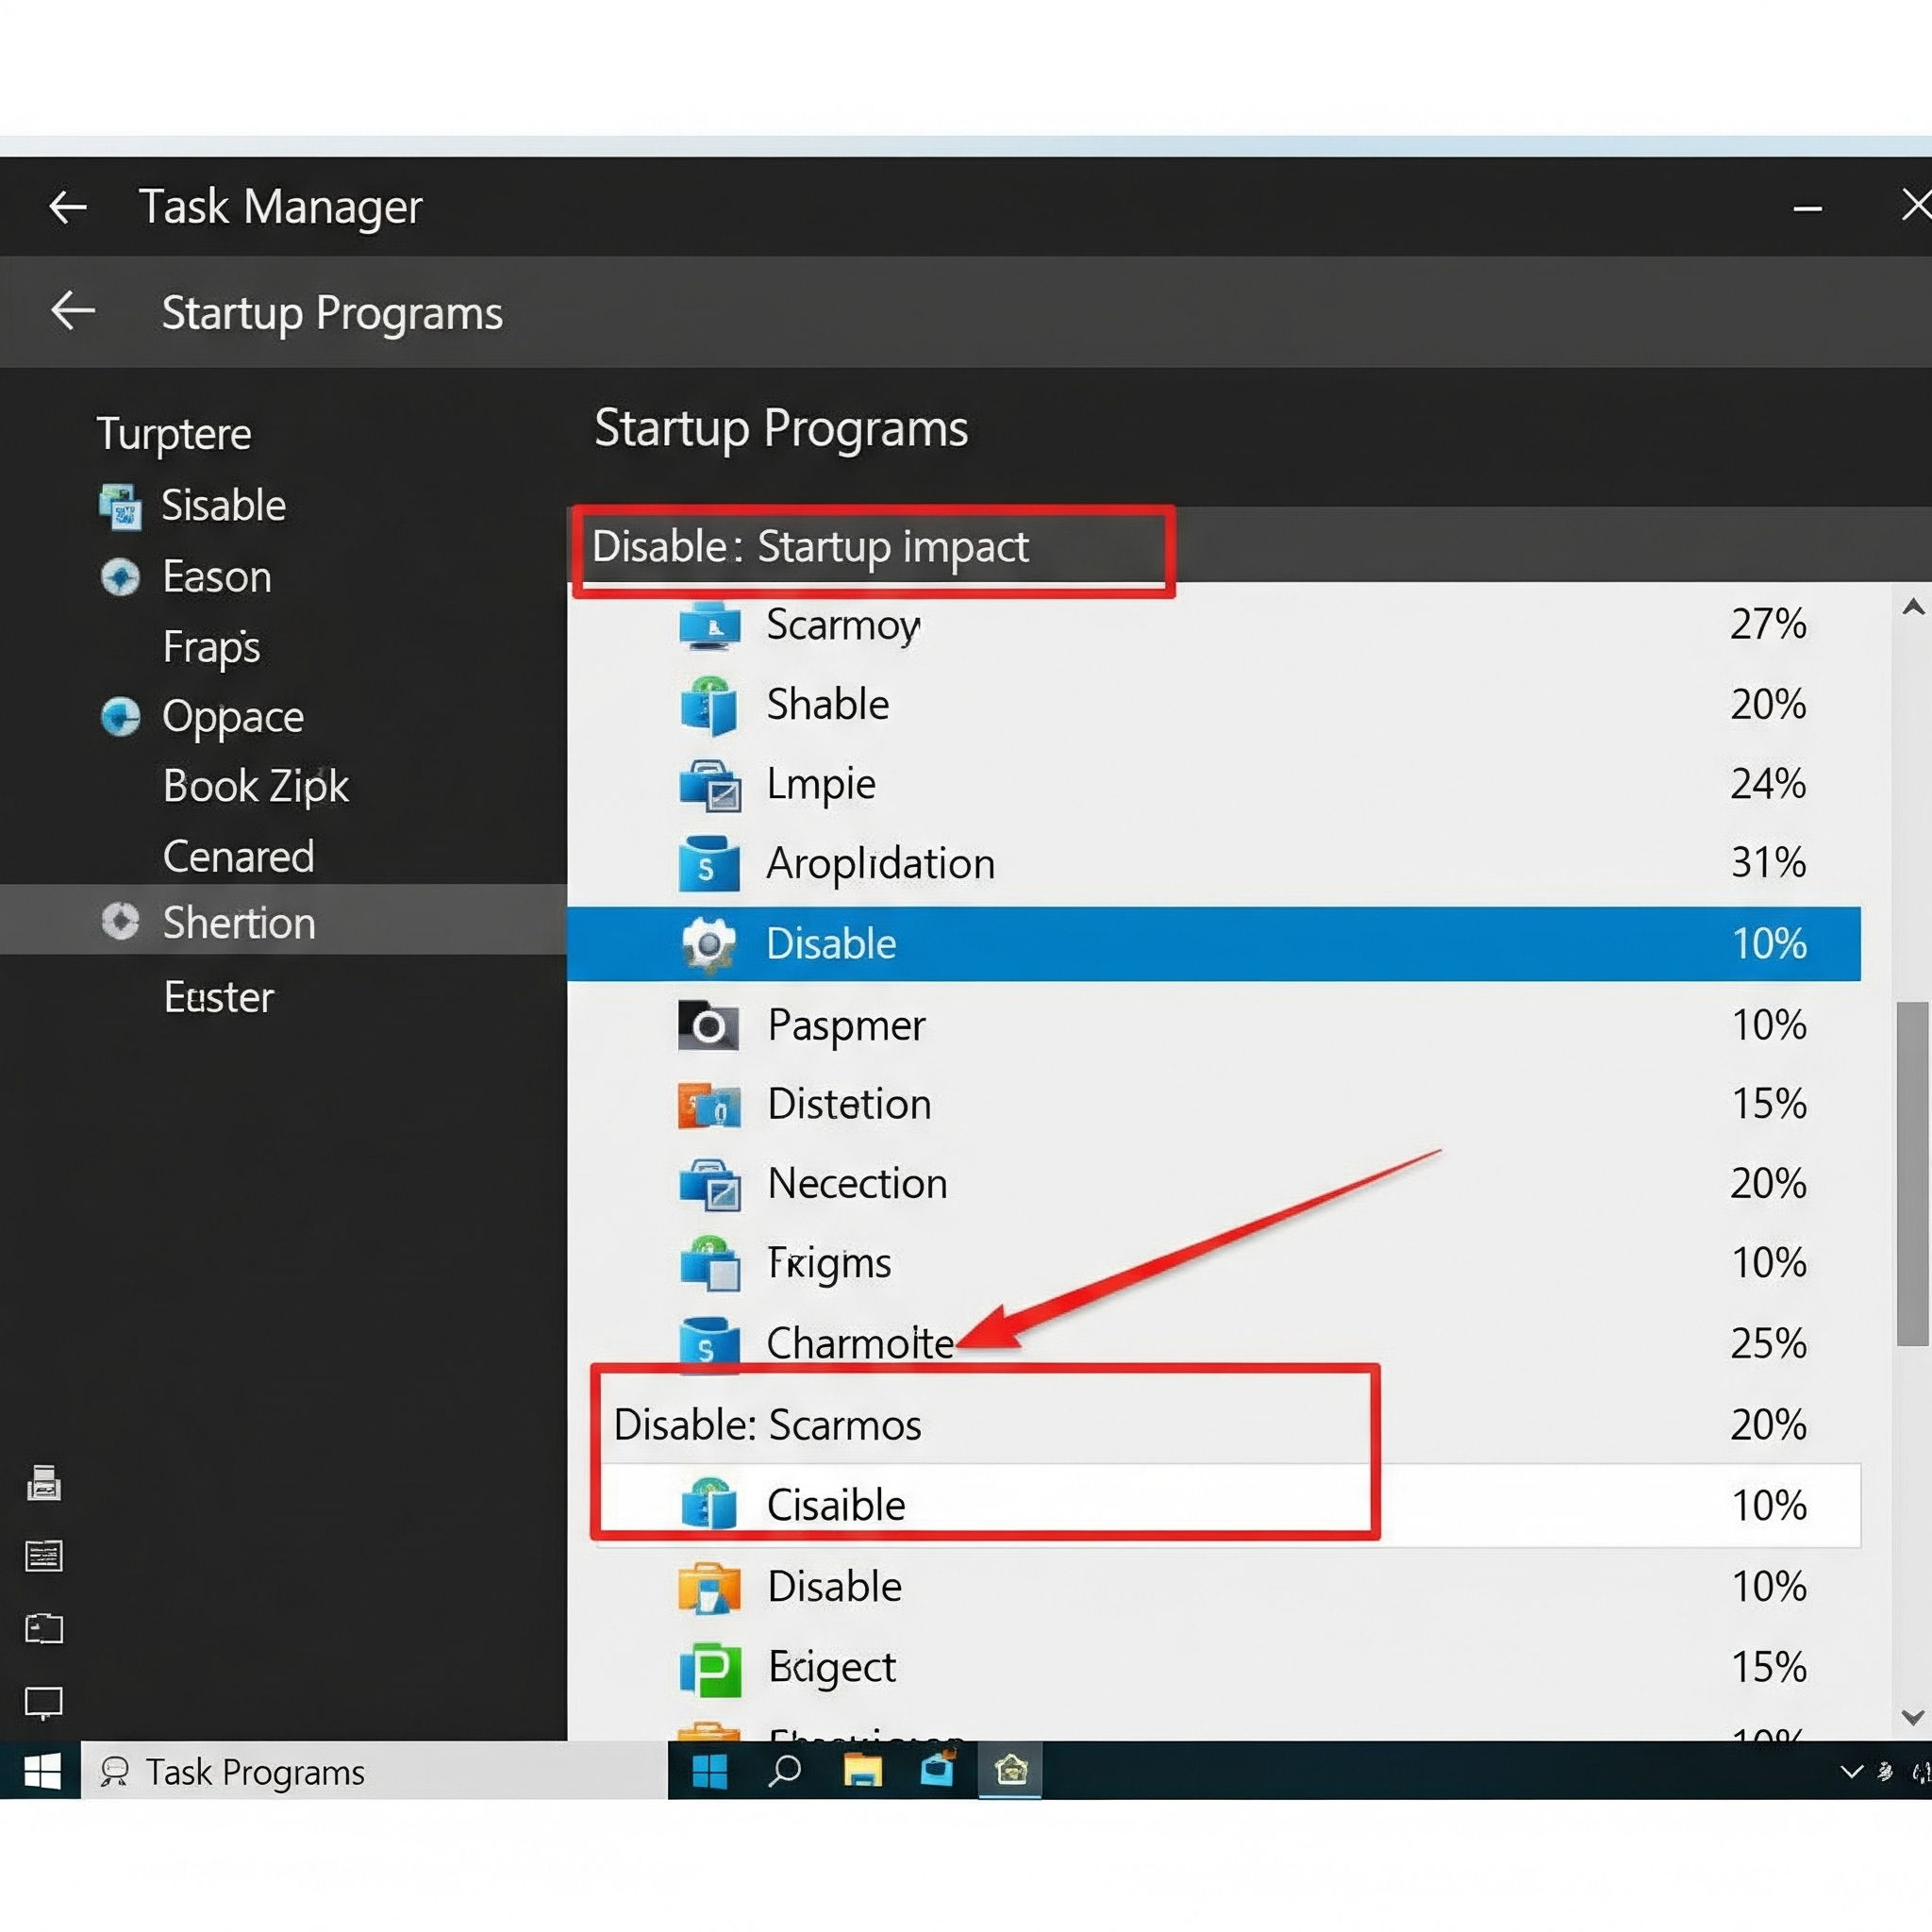Select Shertion in the left sidebar

[239, 922]
